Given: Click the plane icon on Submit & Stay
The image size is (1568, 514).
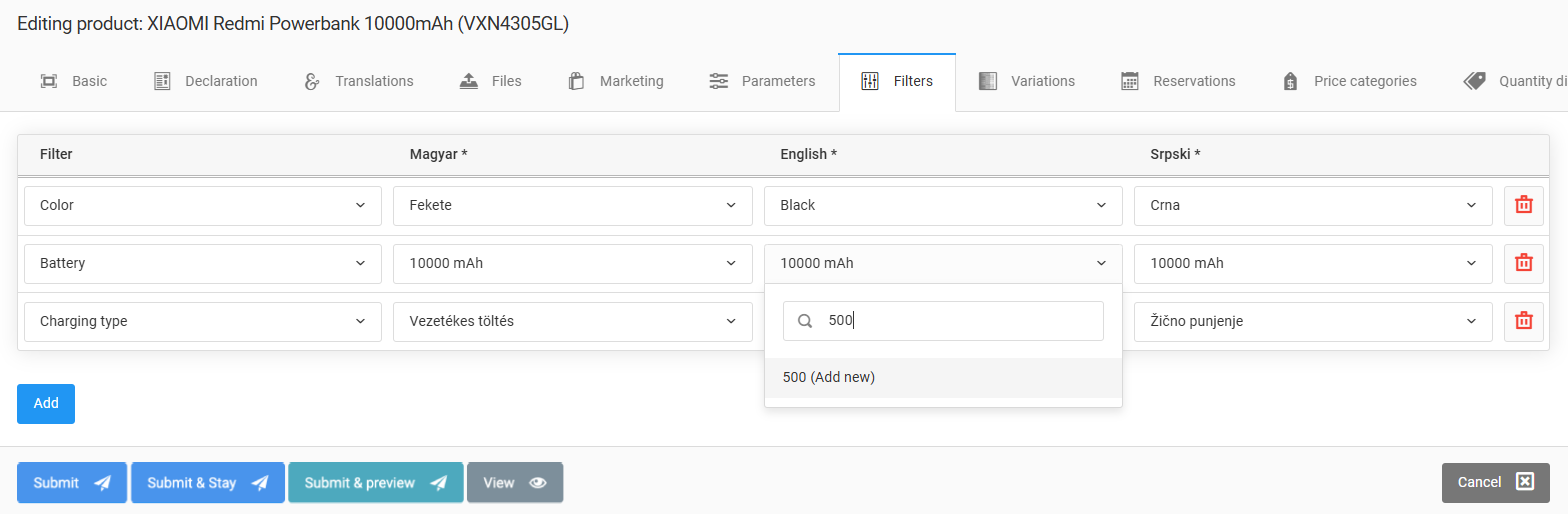Looking at the screenshot, I should (x=260, y=483).
